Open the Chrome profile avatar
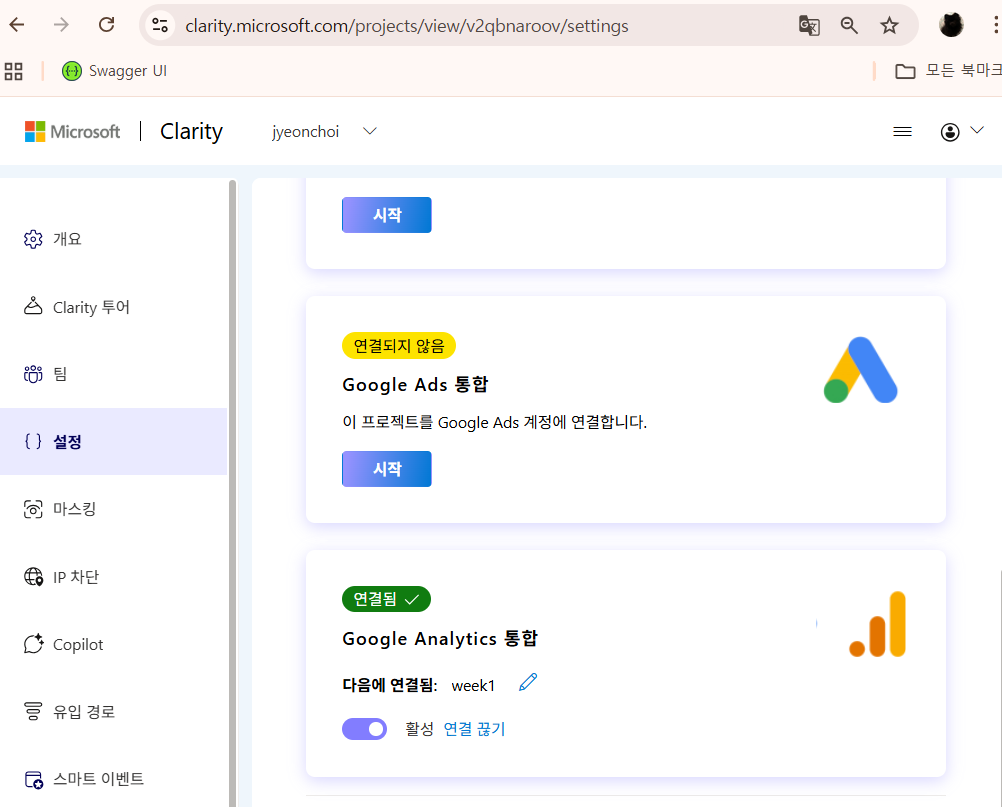The height and width of the screenshot is (807, 1002). coord(951,25)
